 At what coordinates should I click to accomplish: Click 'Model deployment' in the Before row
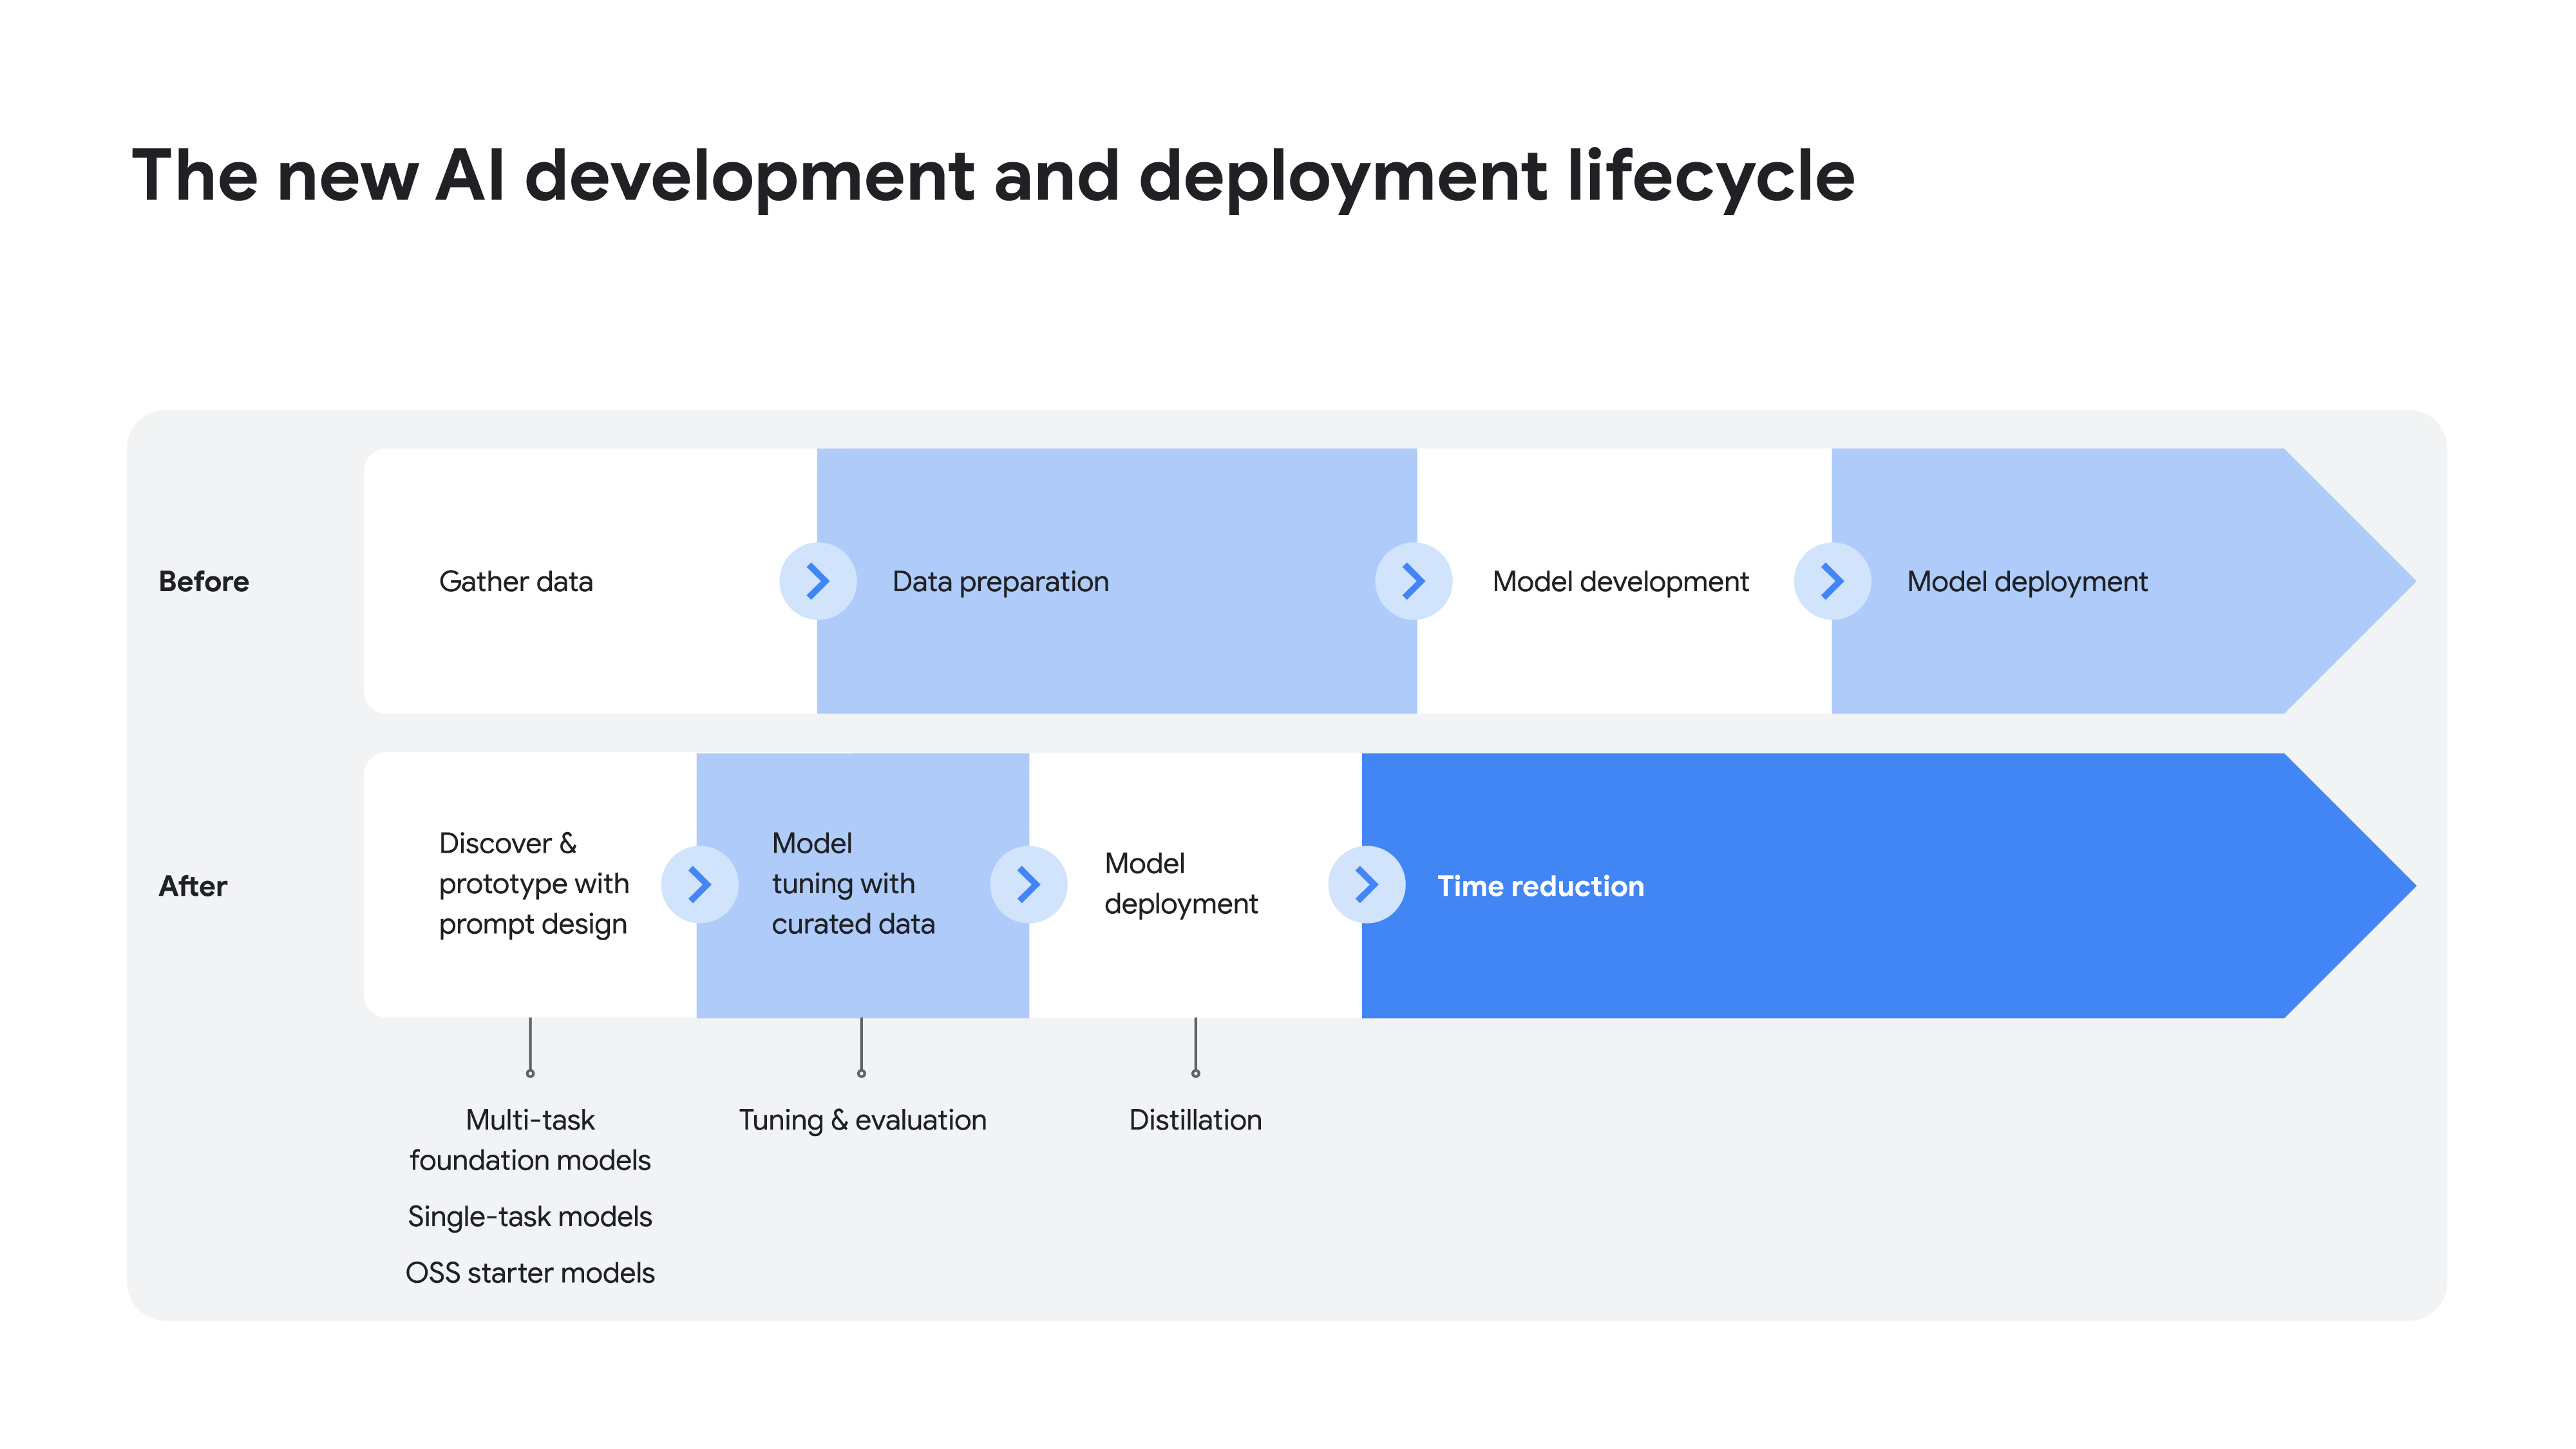[2027, 582]
